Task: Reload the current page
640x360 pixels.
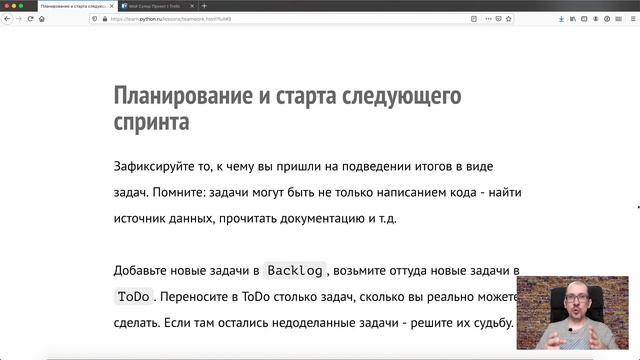Action: coord(30,19)
